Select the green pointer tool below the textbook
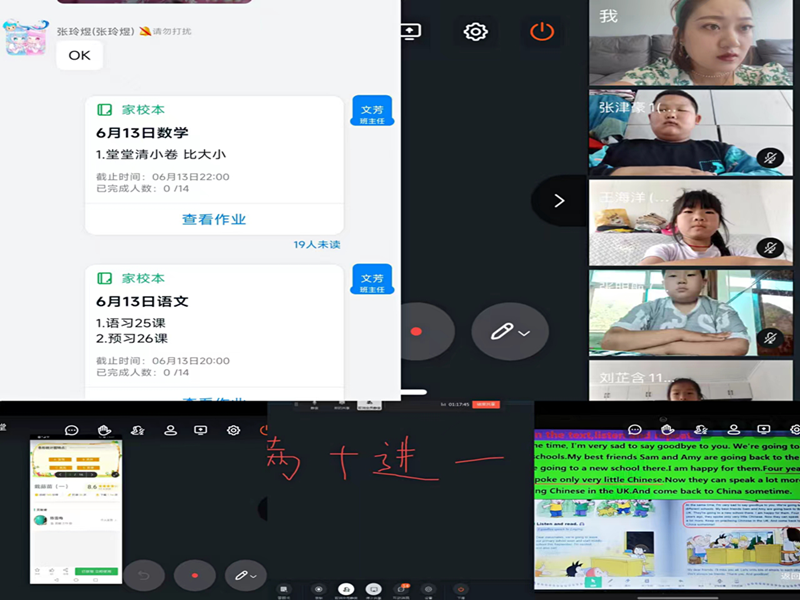 [x=593, y=582]
